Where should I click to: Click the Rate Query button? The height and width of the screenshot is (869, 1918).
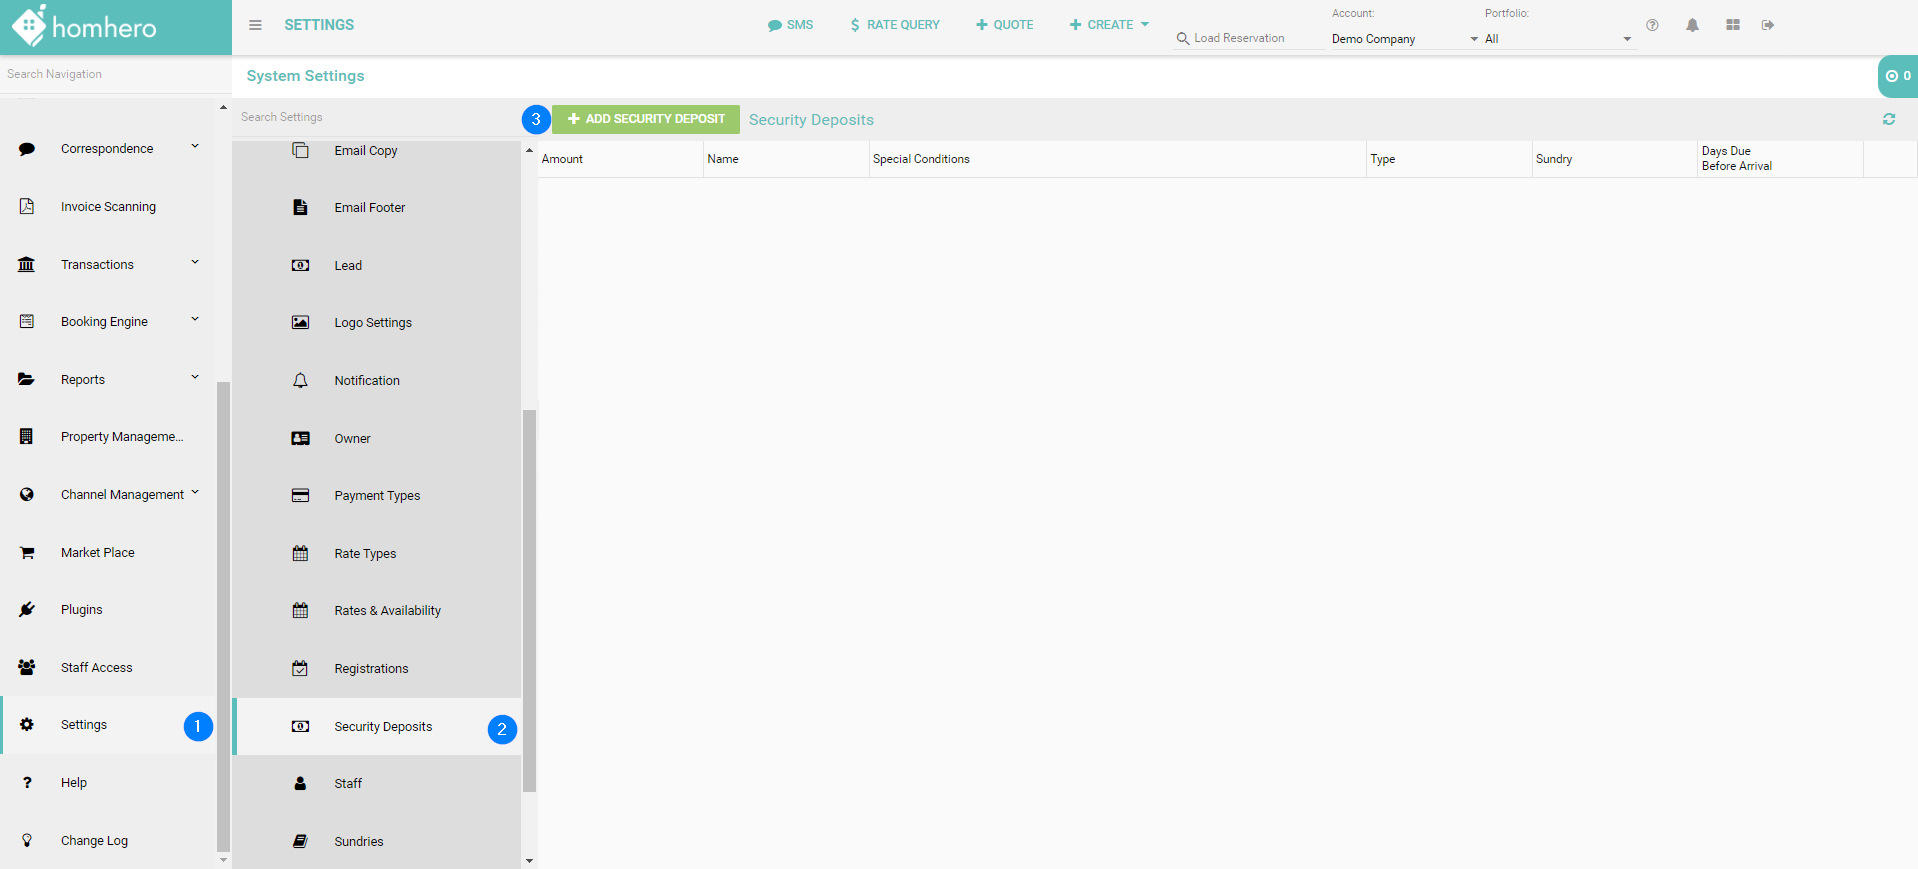pos(894,25)
